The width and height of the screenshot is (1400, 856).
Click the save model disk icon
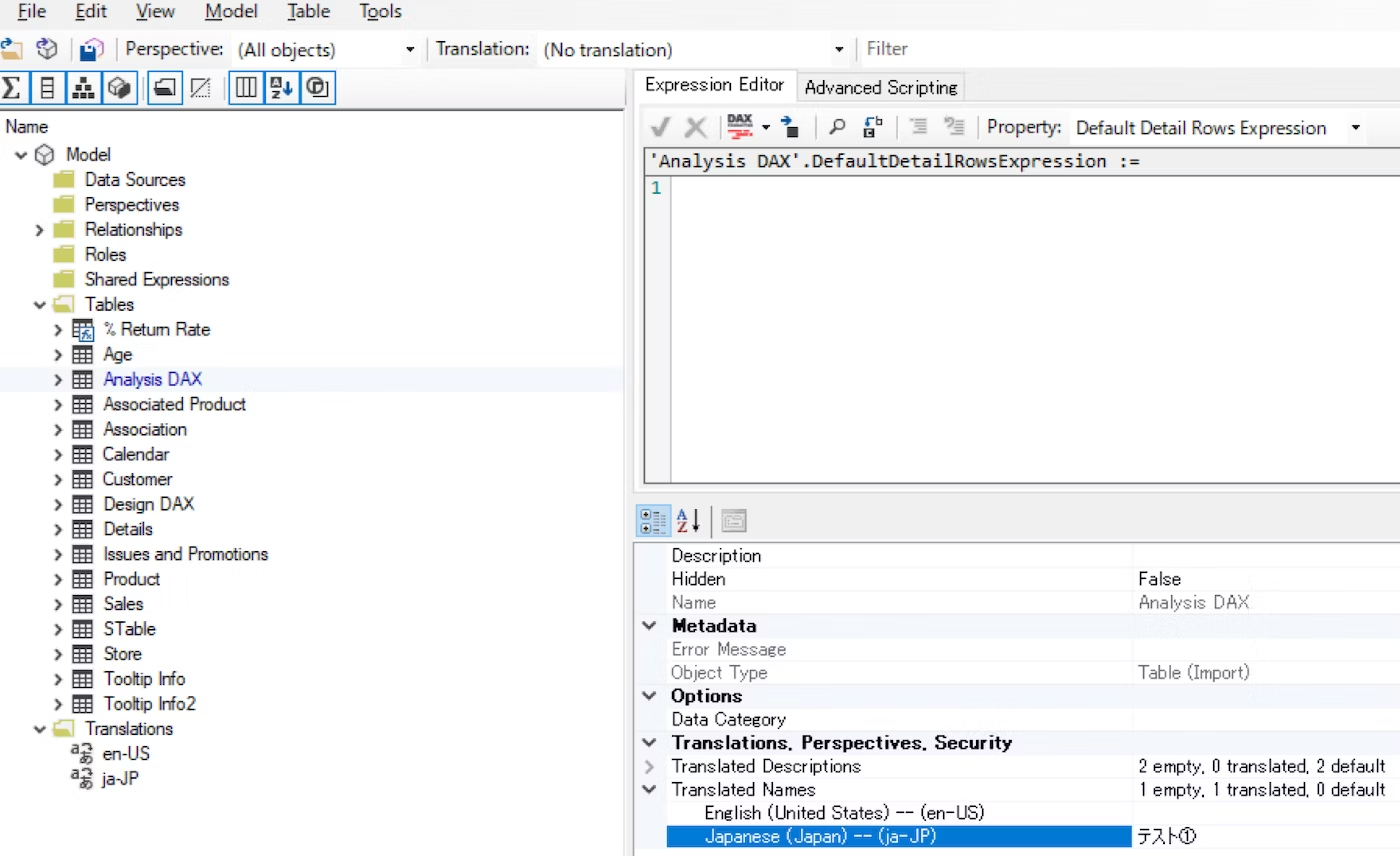[92, 49]
